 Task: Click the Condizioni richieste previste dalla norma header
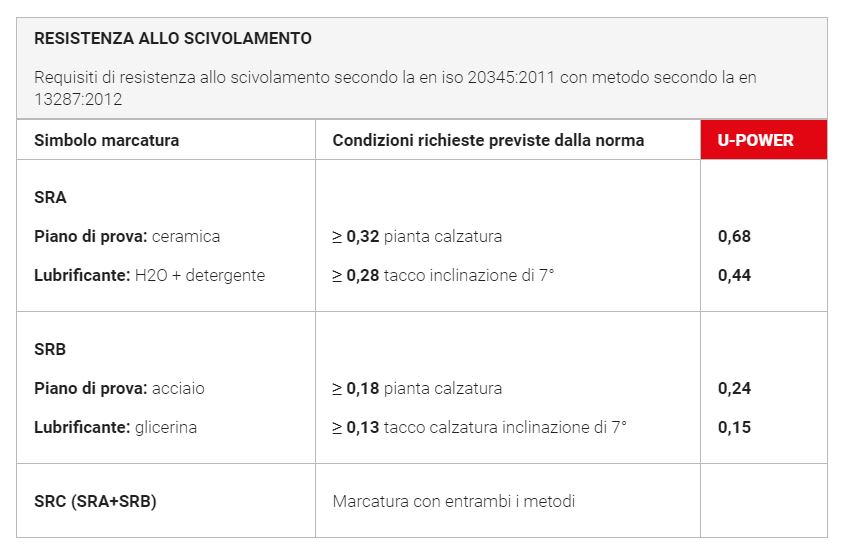(488, 140)
